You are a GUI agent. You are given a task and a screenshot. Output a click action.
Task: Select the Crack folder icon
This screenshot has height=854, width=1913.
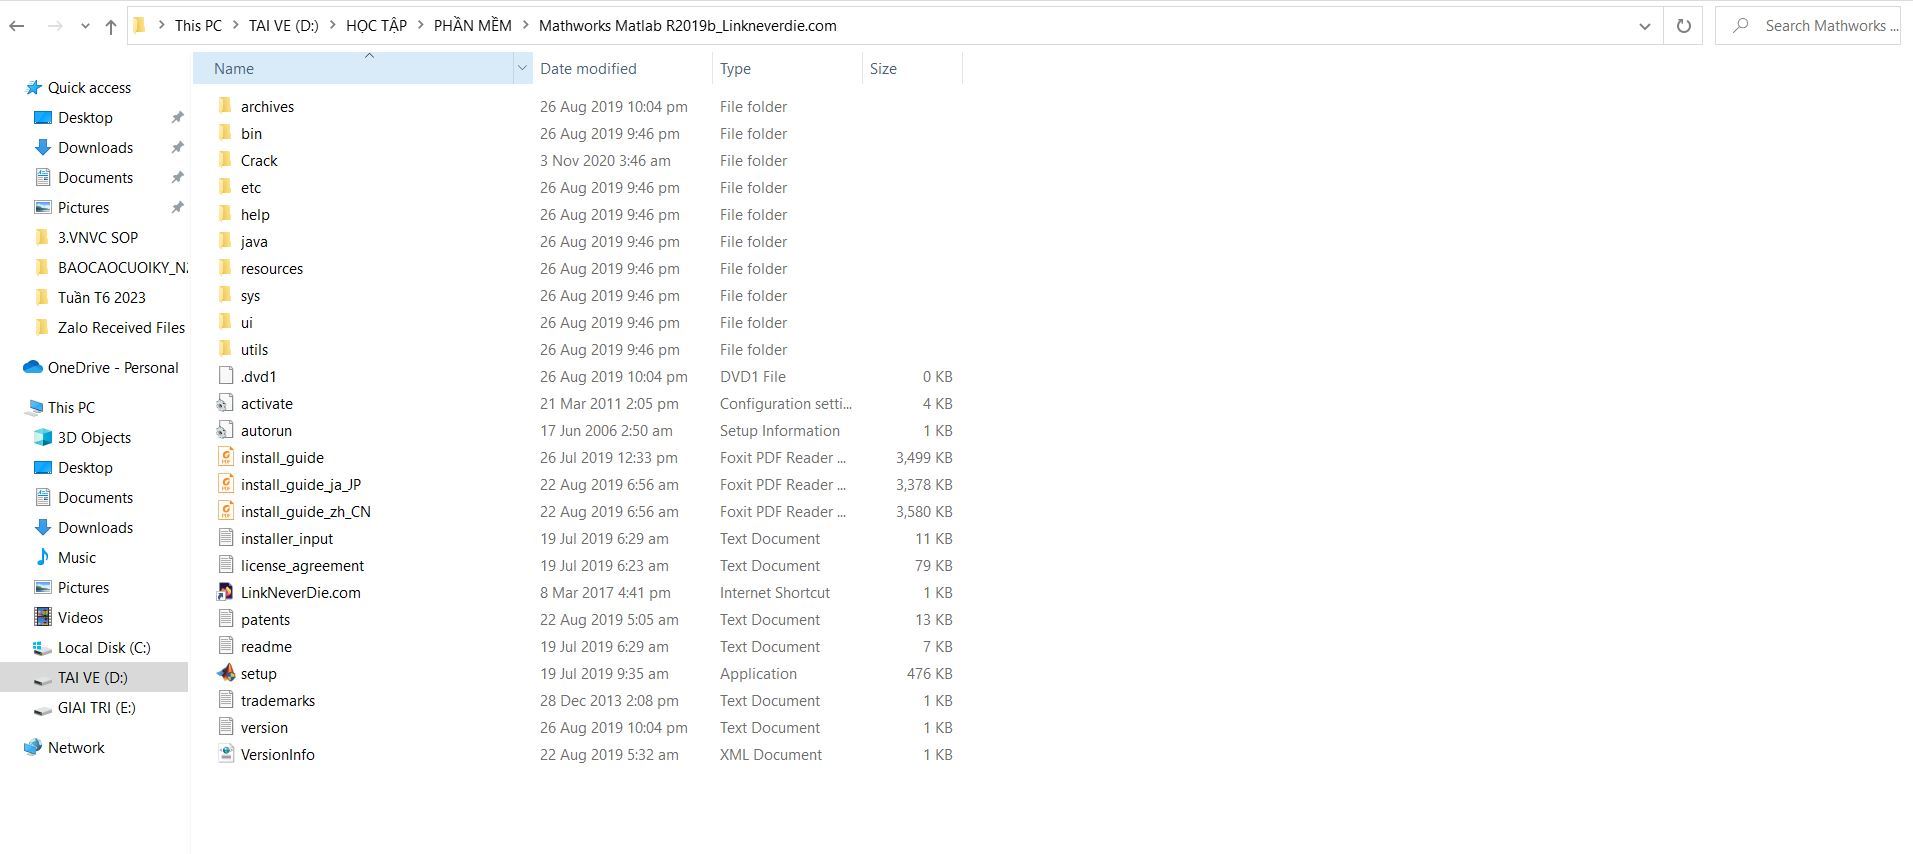click(x=226, y=160)
